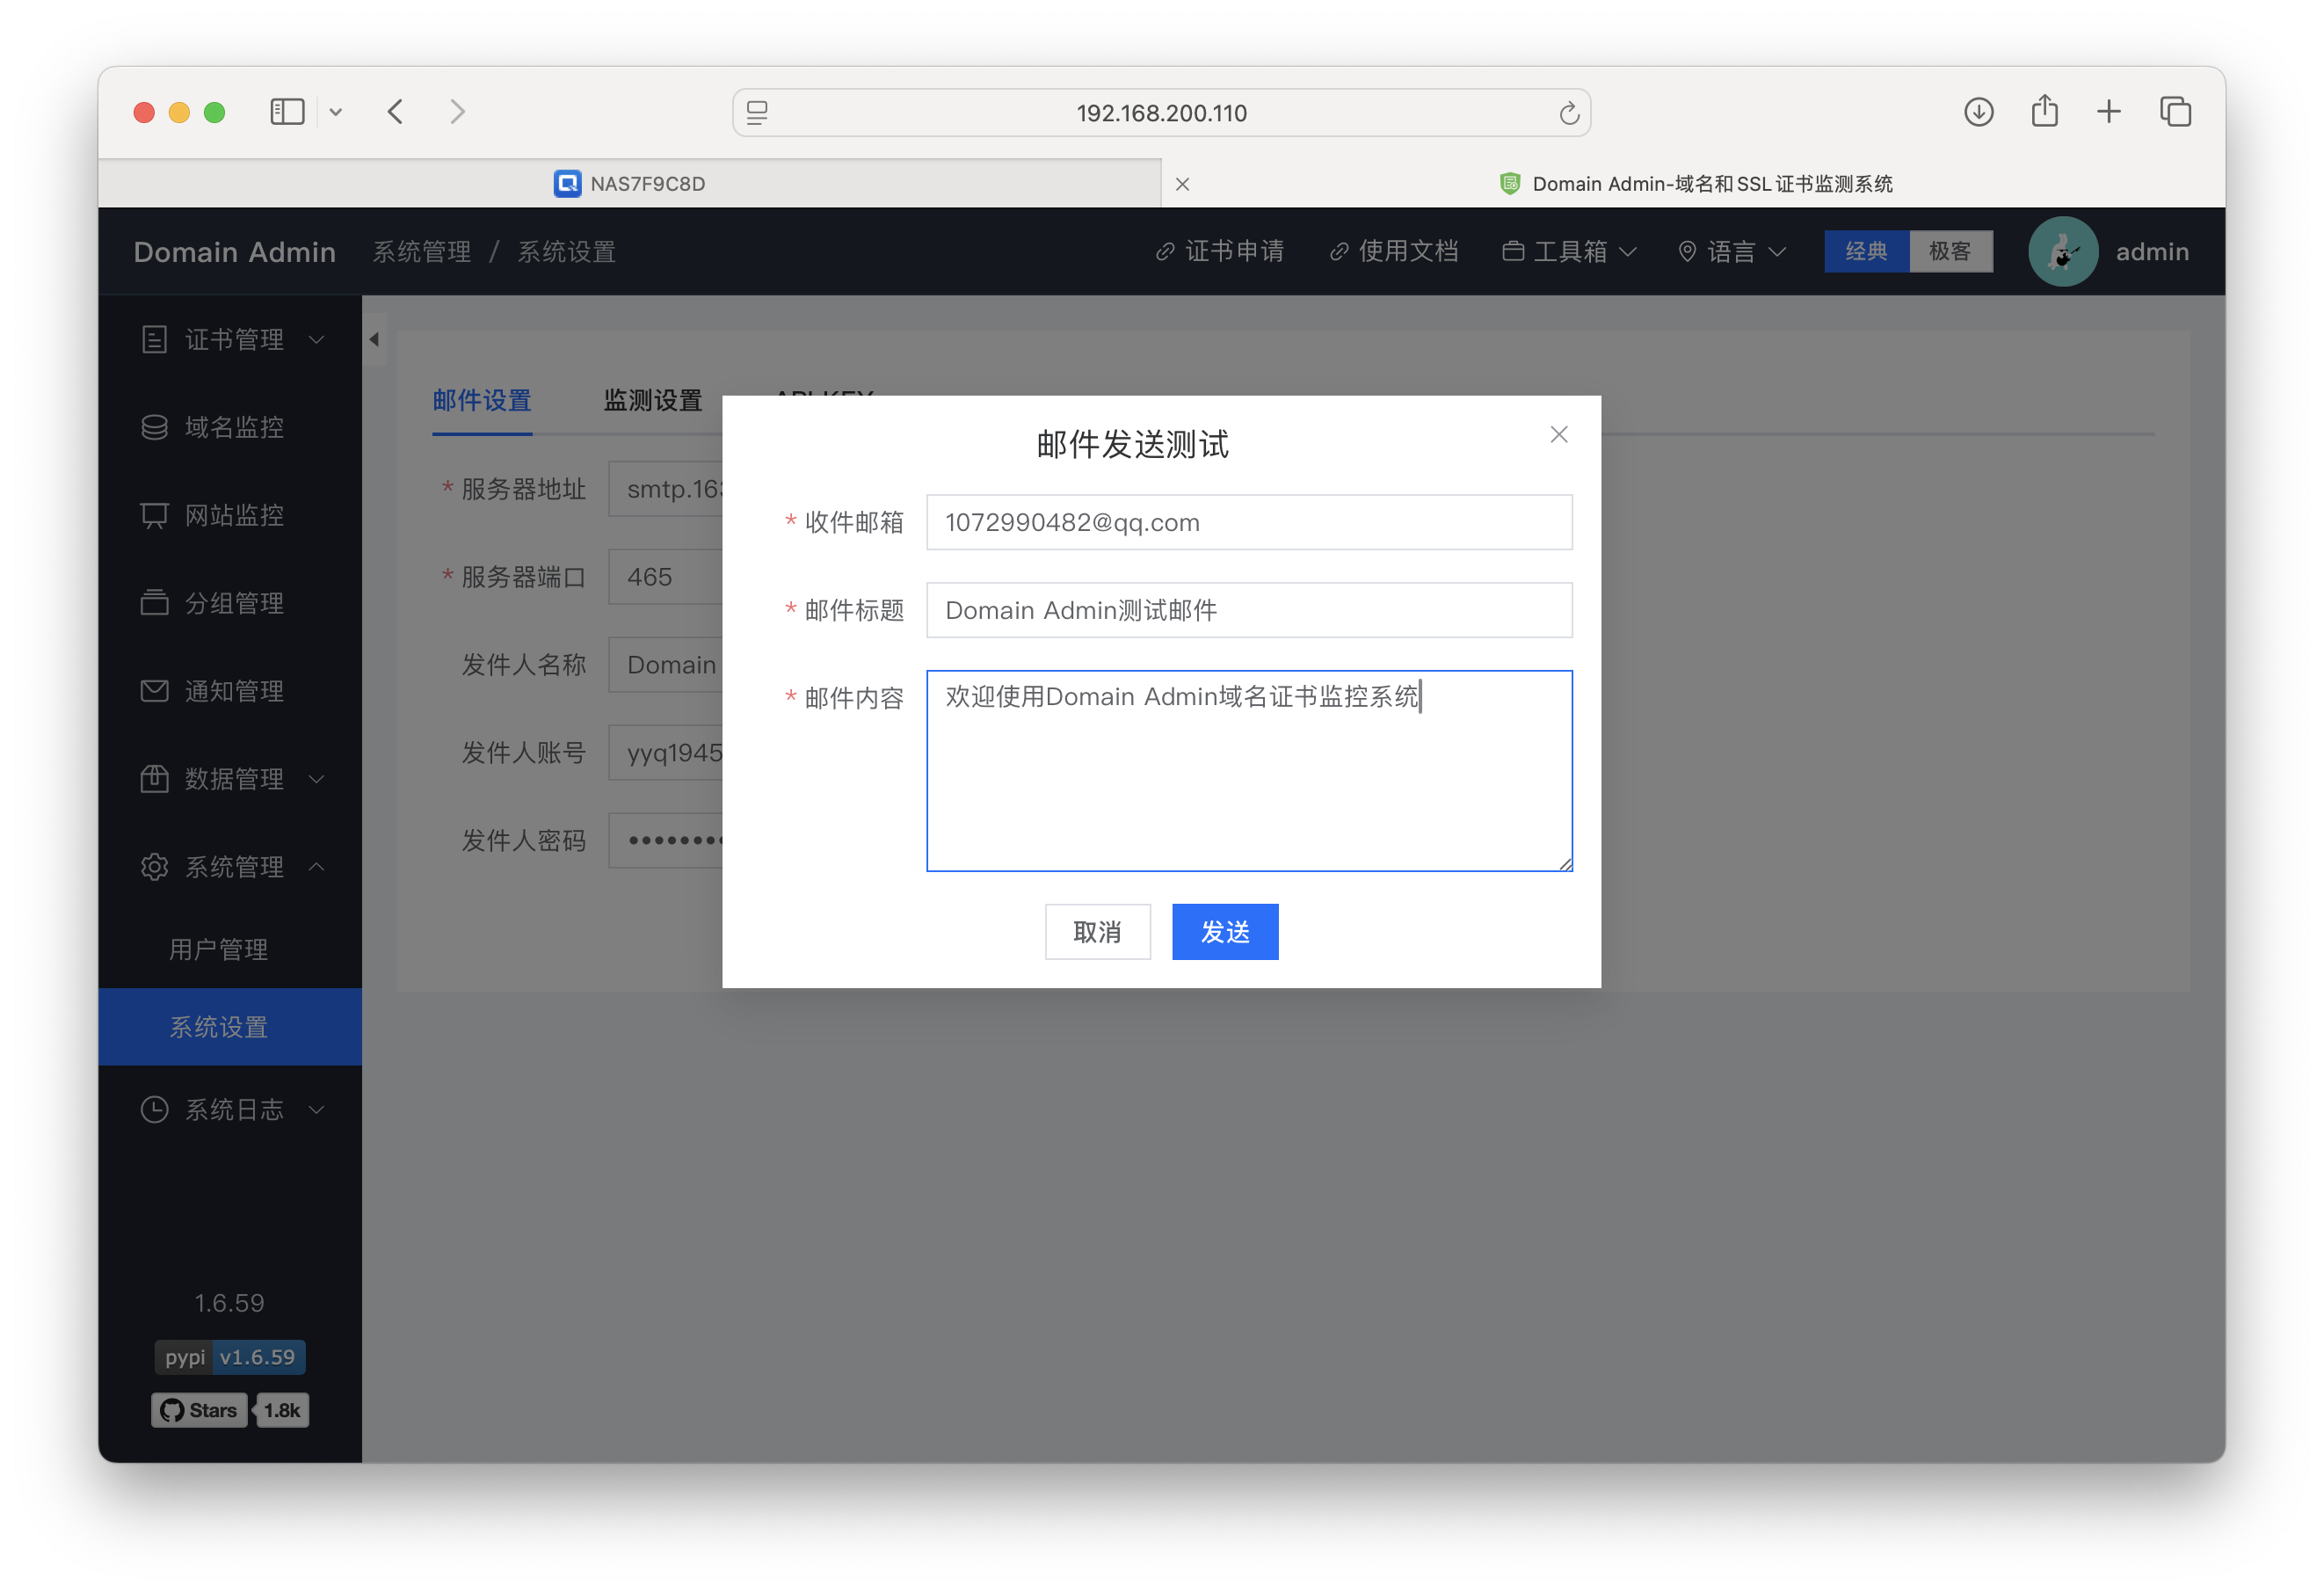The image size is (2324, 1593).
Task: Click the 服务器地址 smtp field
Action: [666, 490]
